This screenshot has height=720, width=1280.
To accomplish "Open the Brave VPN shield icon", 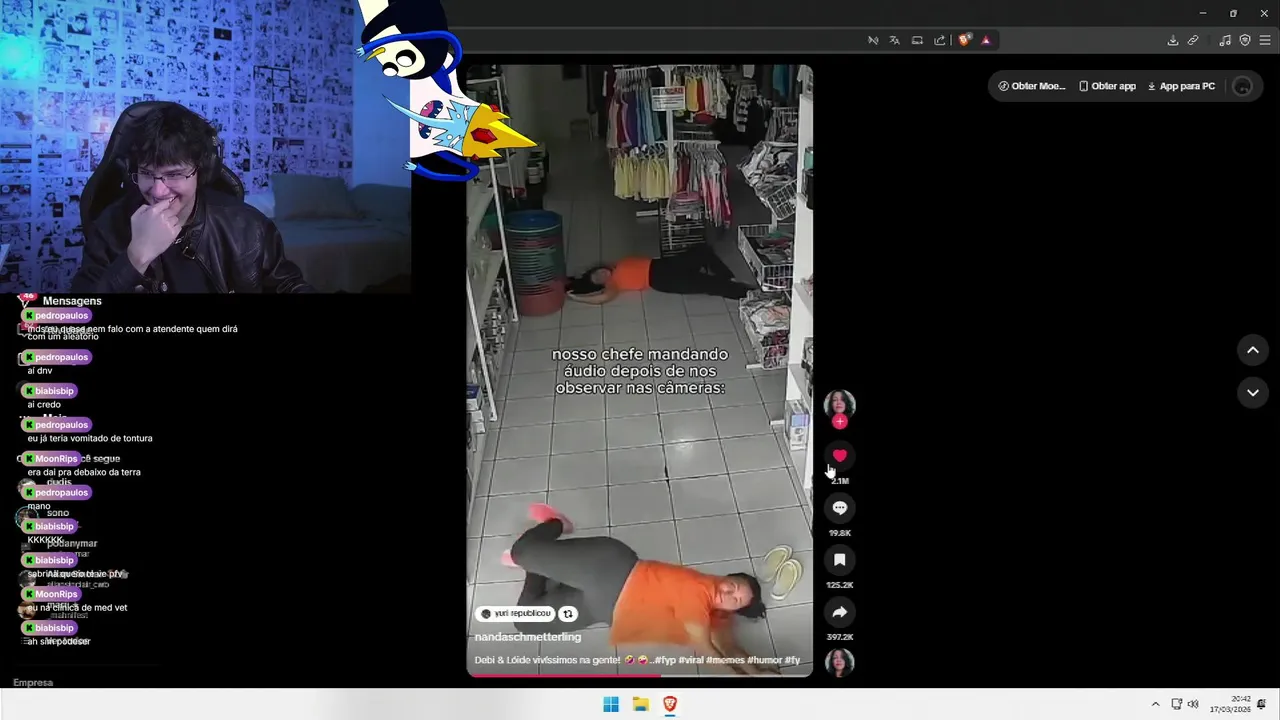I will (1245, 40).
